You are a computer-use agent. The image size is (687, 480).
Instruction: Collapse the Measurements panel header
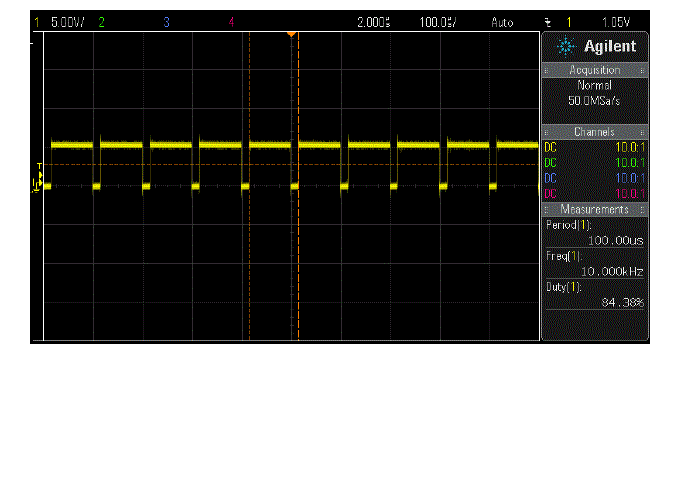click(595, 209)
